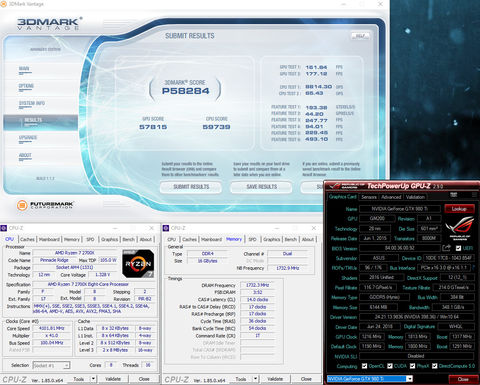Toggle the PhysX checkbox
This screenshot has height=385, width=480.
coord(412,366)
